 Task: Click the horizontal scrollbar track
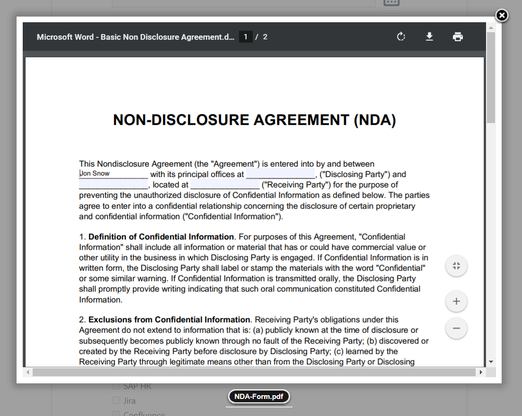click(x=254, y=372)
